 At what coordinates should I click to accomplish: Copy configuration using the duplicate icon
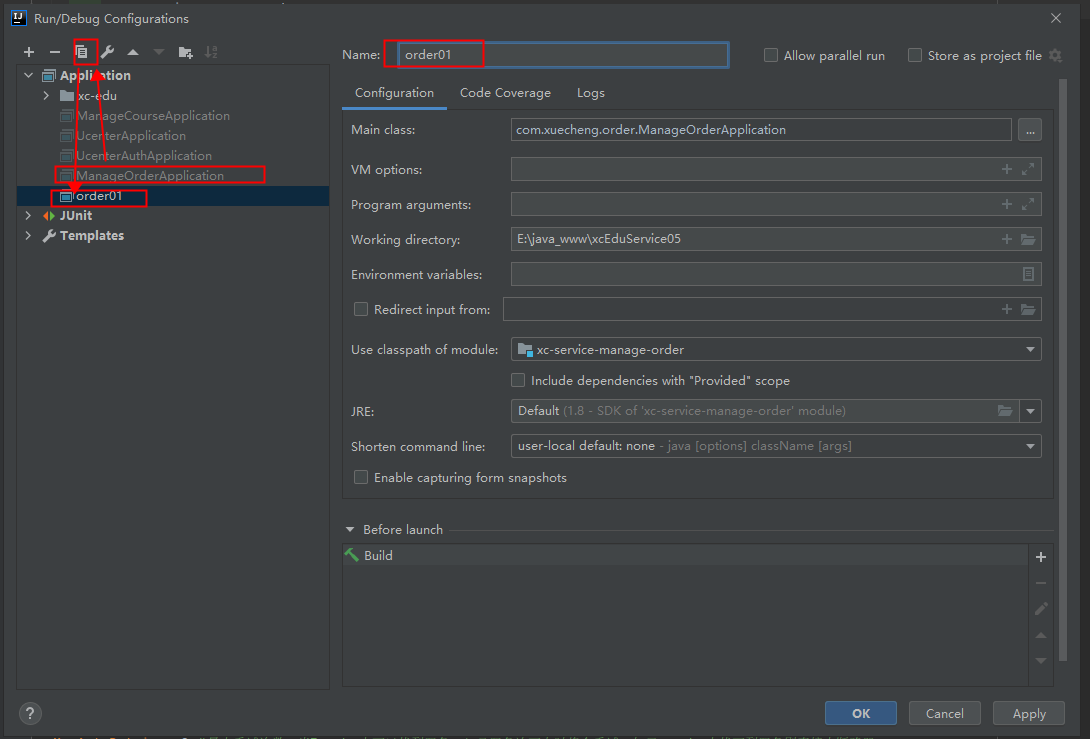point(81,52)
